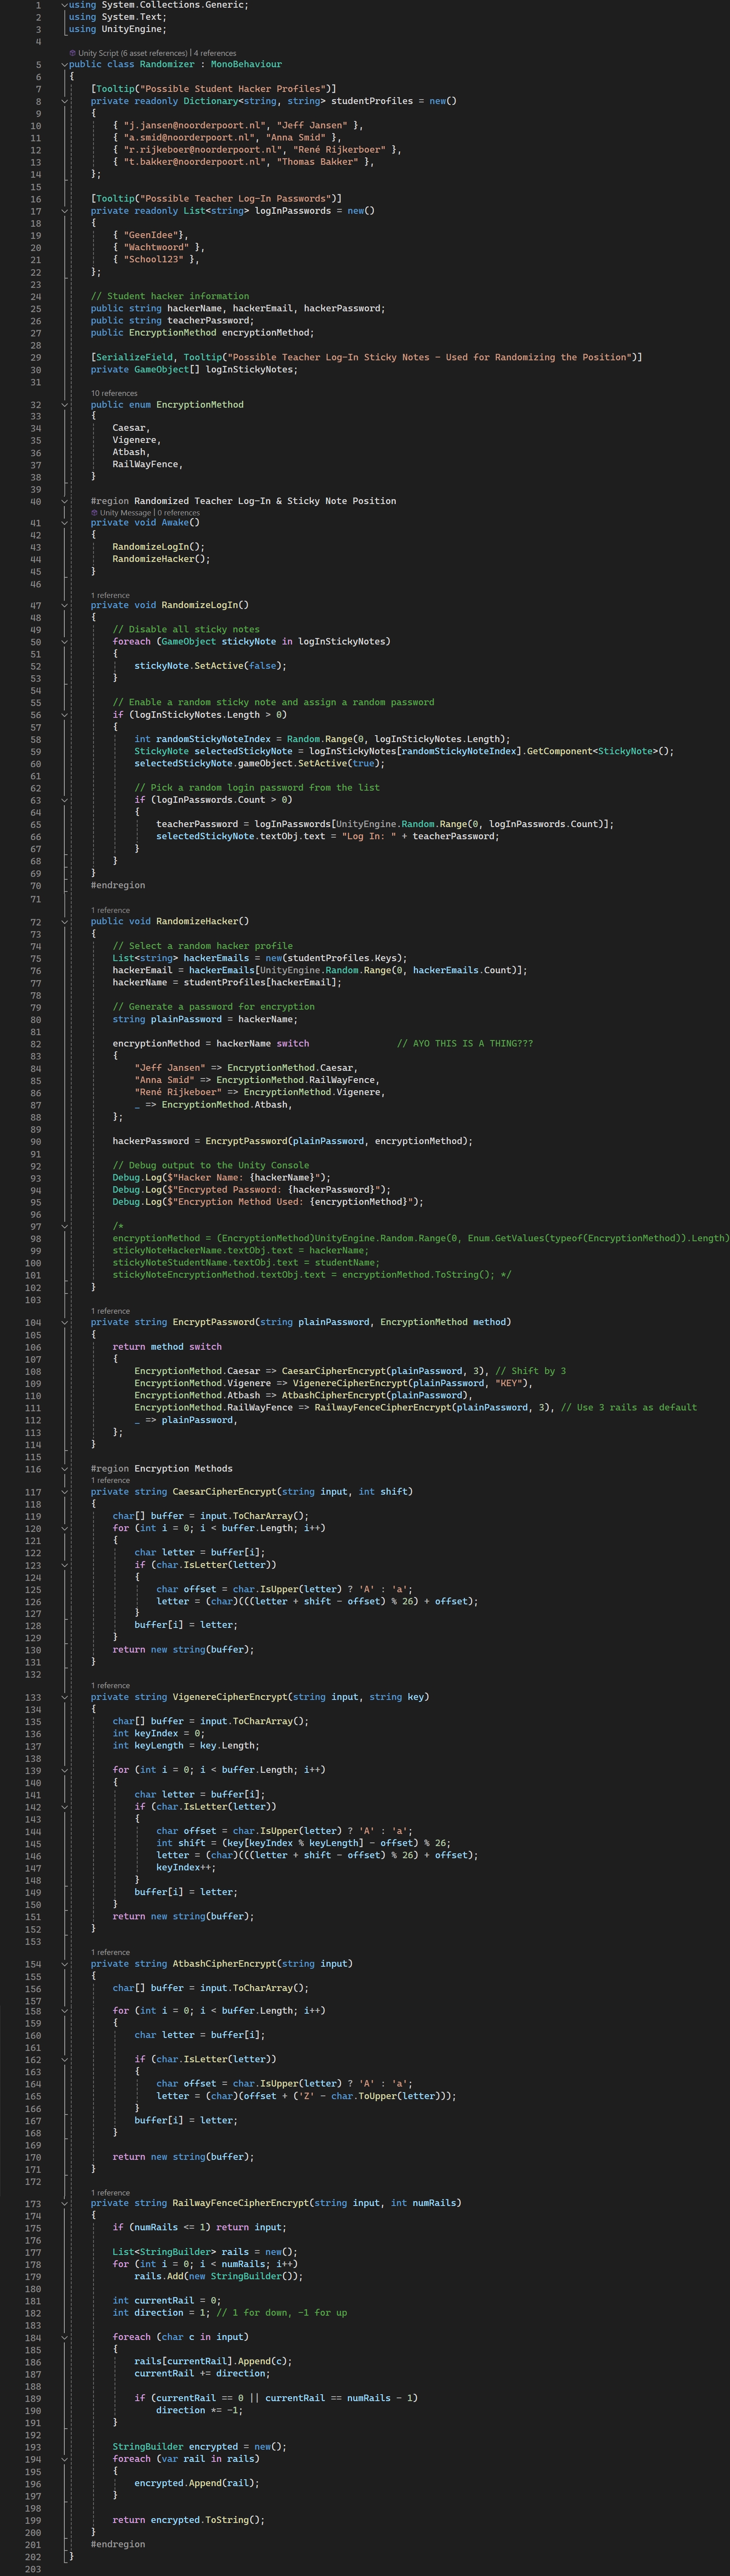This screenshot has width=730, height=2576.
Task: Collapse the using directives block at line 1
Action: pyautogui.click(x=65, y=5)
